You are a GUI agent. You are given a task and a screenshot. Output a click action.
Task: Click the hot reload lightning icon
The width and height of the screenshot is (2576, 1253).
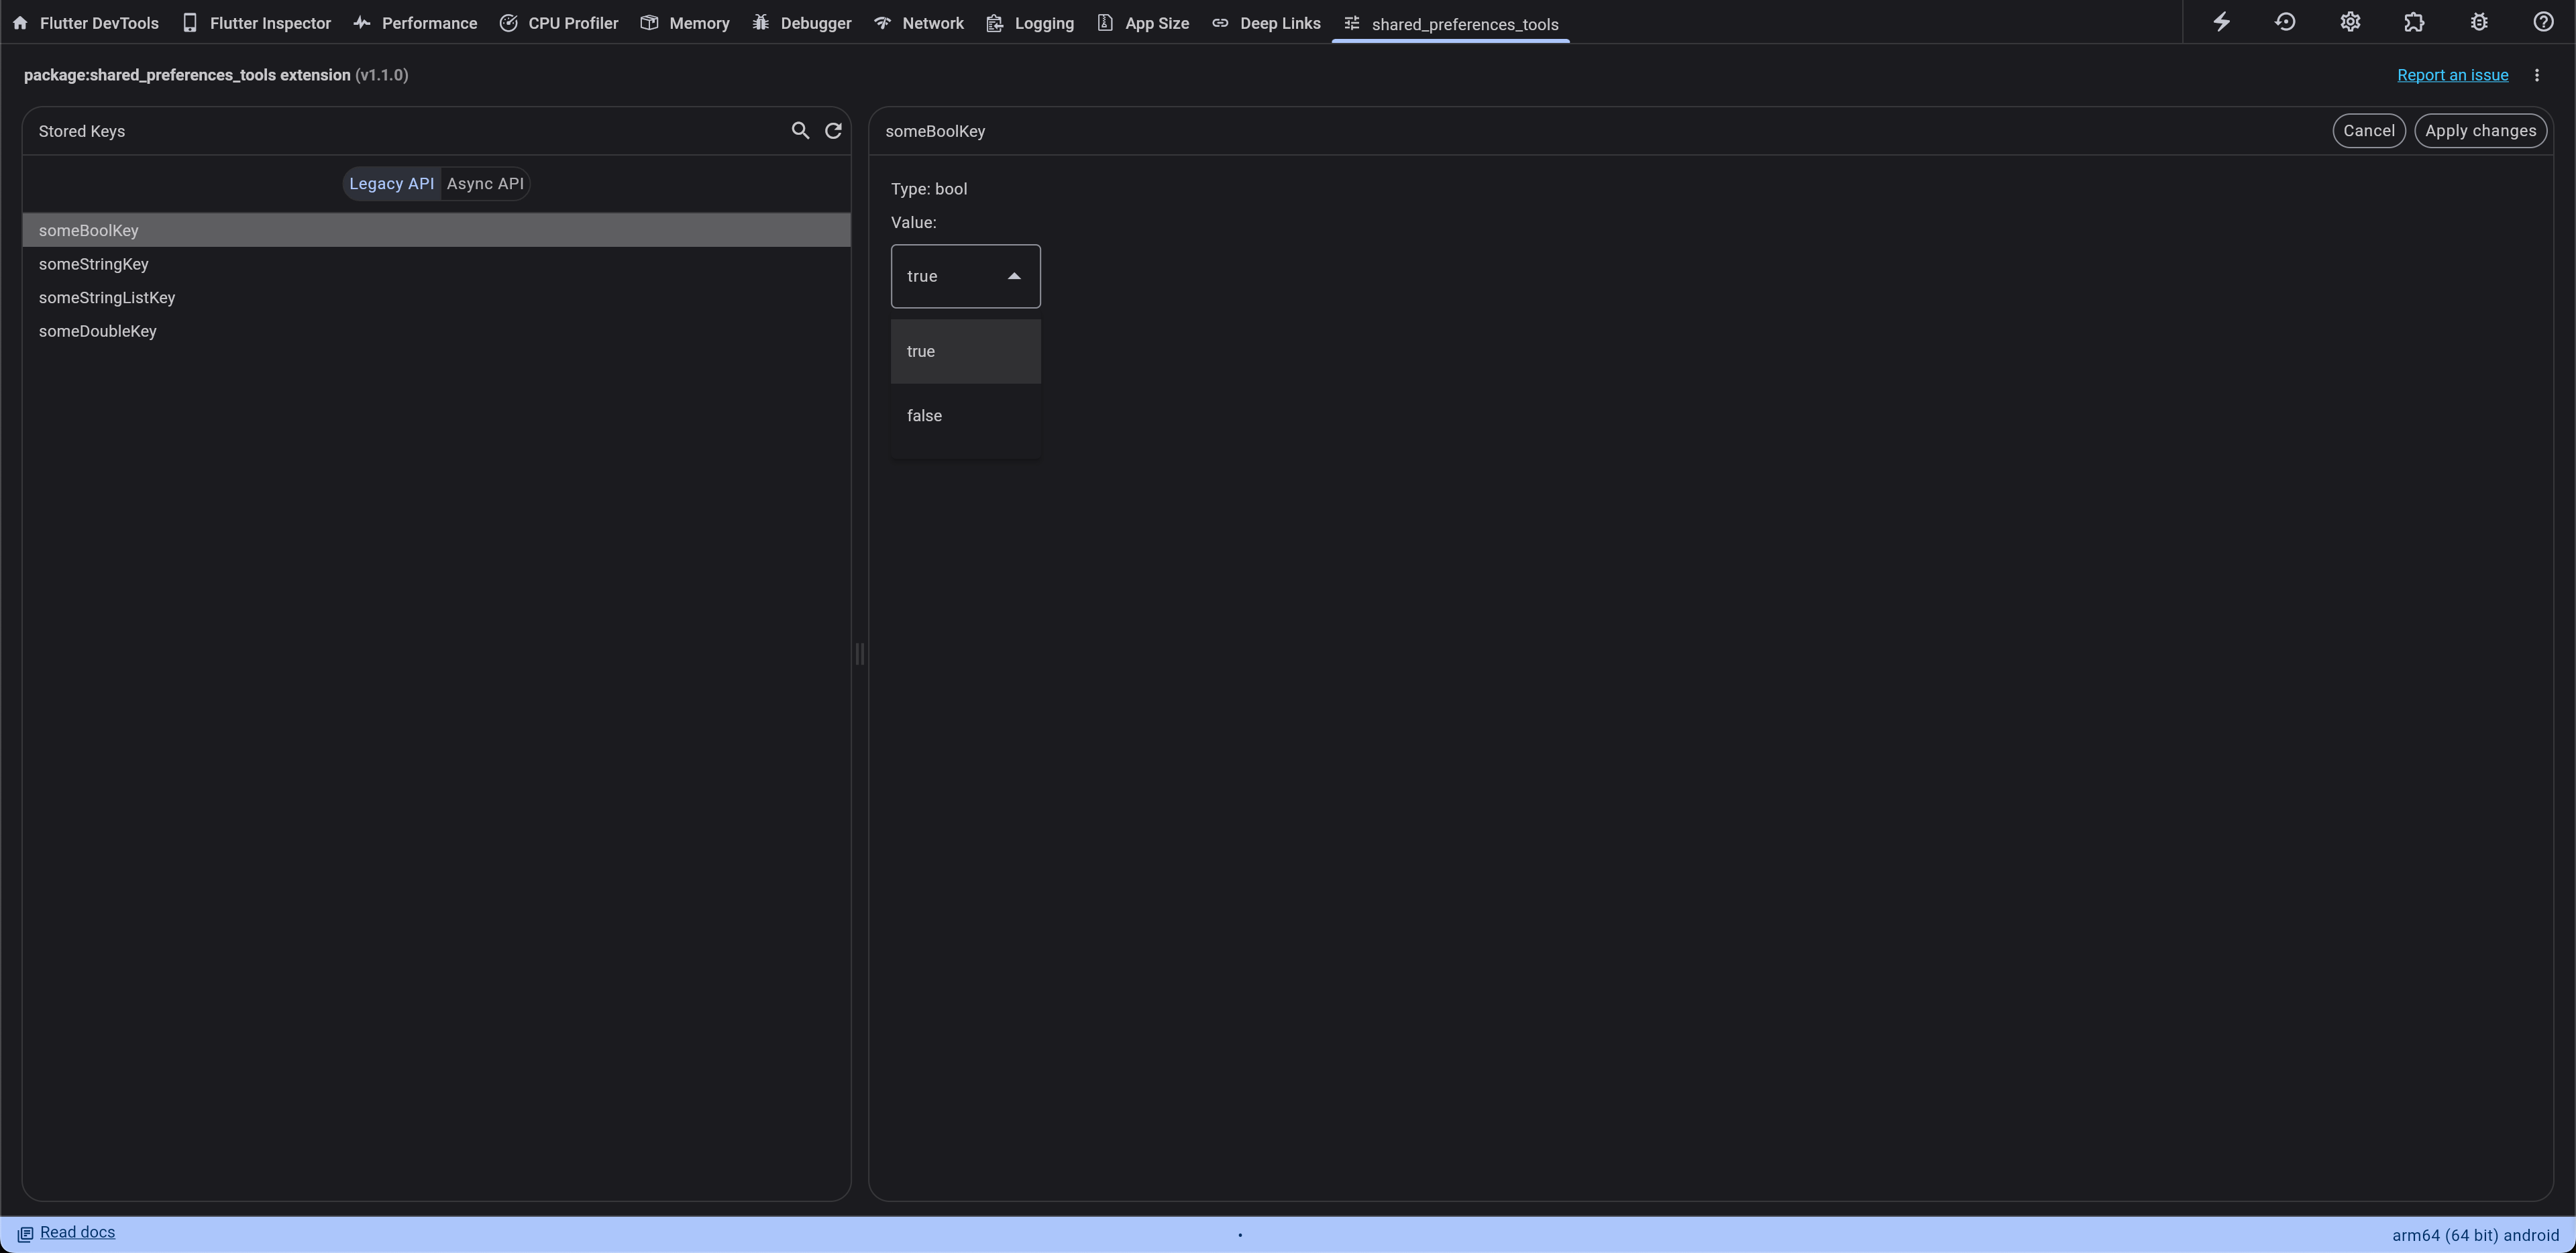[2221, 22]
